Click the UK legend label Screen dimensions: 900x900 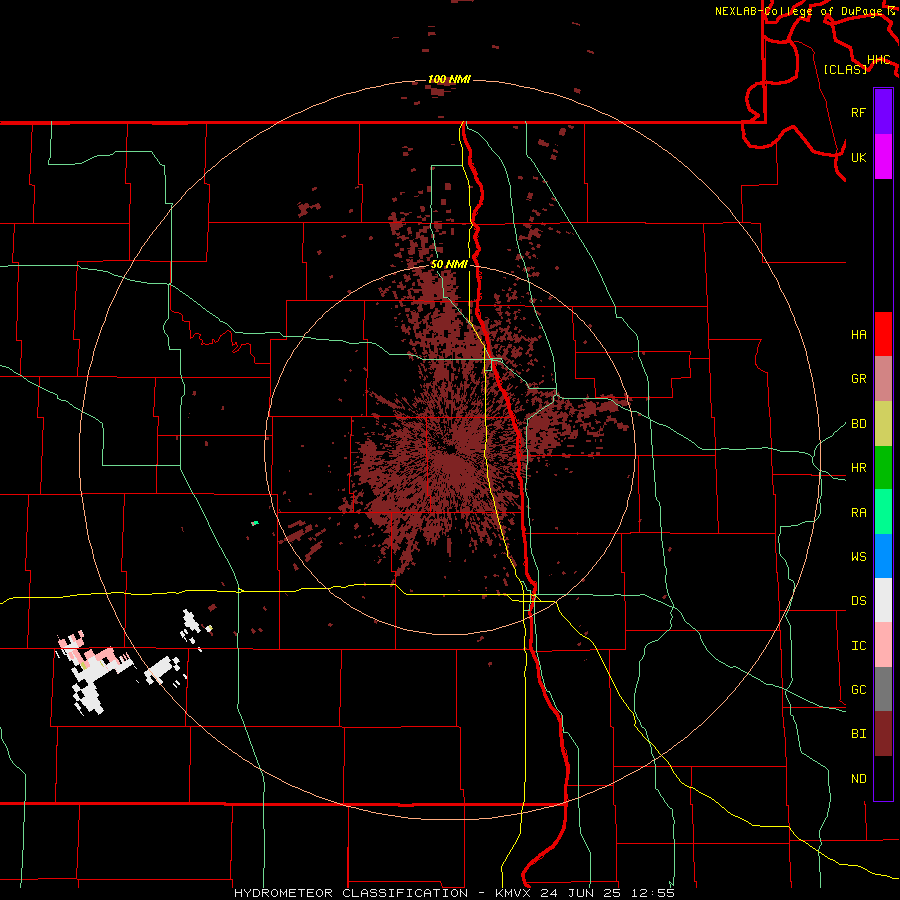(x=858, y=157)
